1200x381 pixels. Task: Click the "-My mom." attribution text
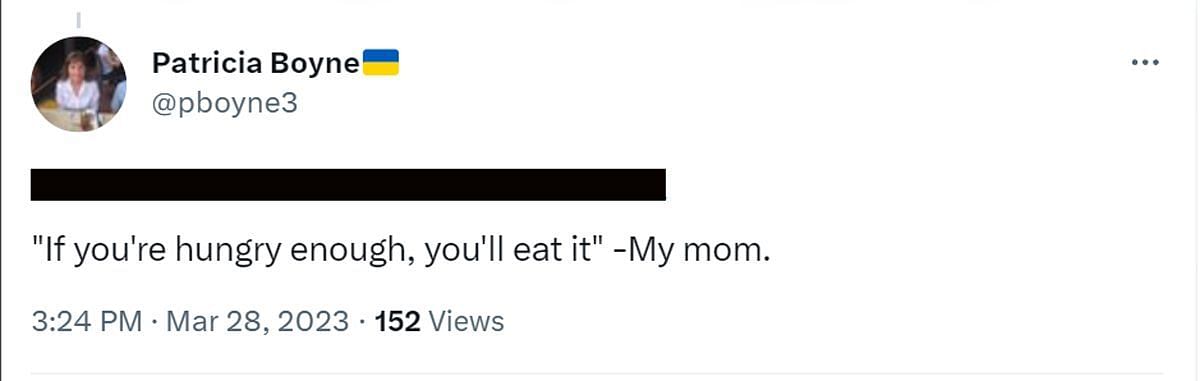click(691, 250)
